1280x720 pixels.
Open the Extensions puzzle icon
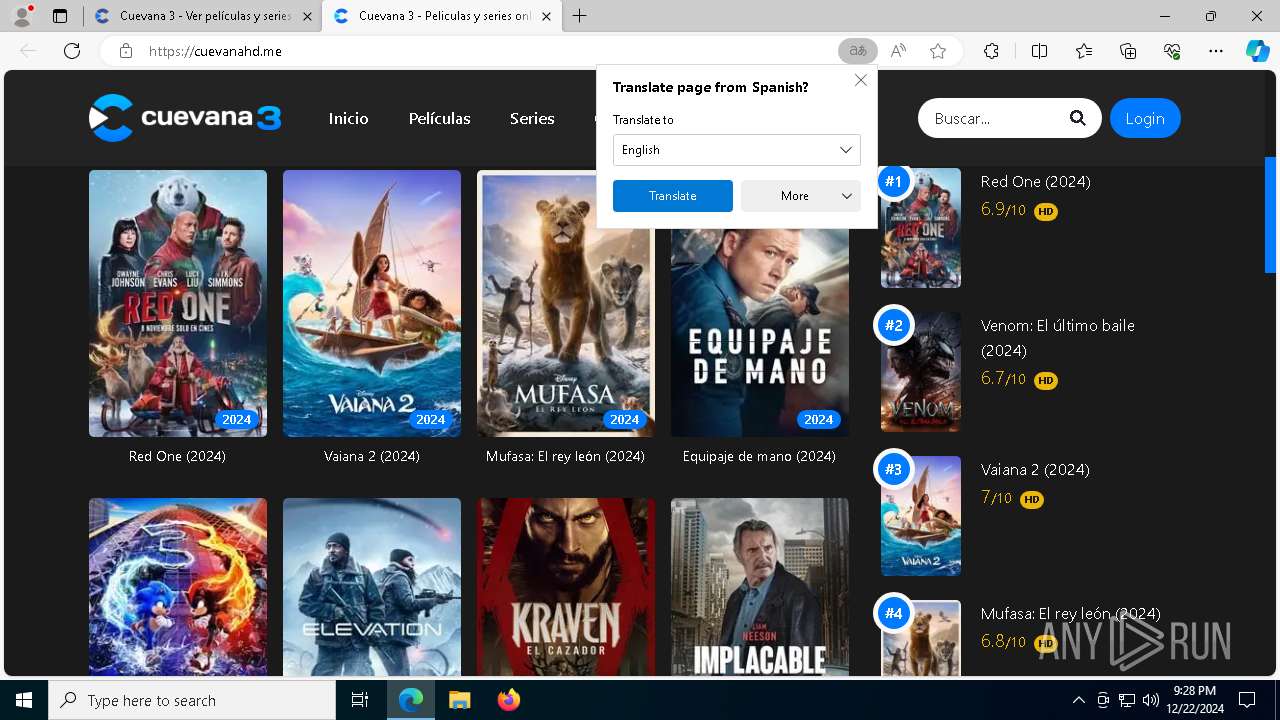click(x=991, y=51)
